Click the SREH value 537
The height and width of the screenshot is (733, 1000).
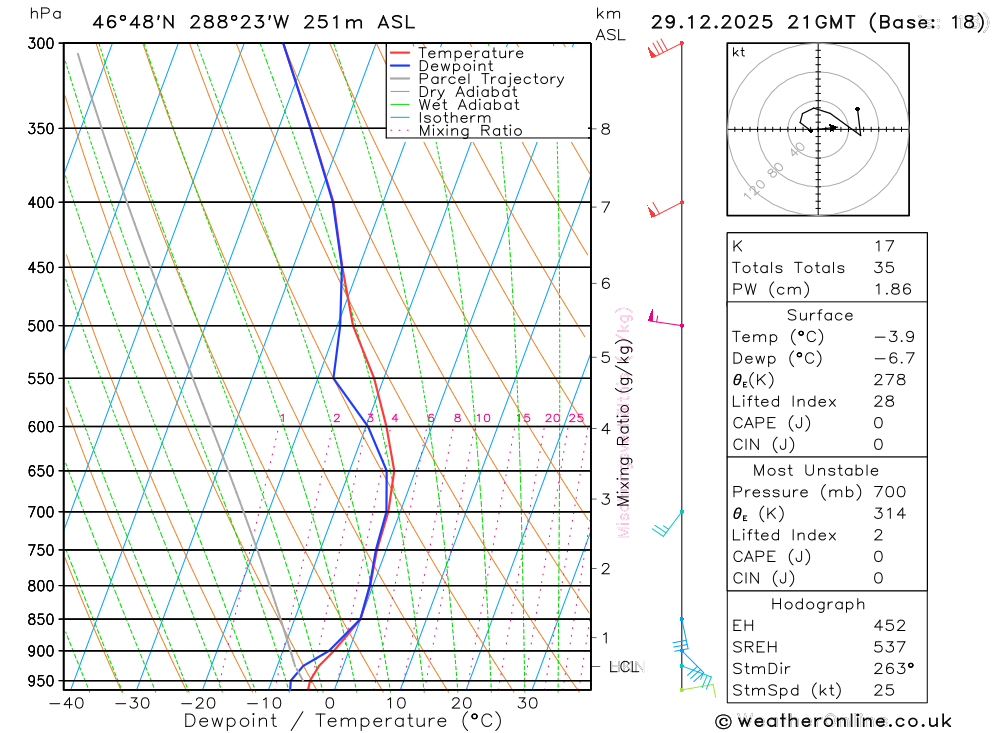(890, 648)
